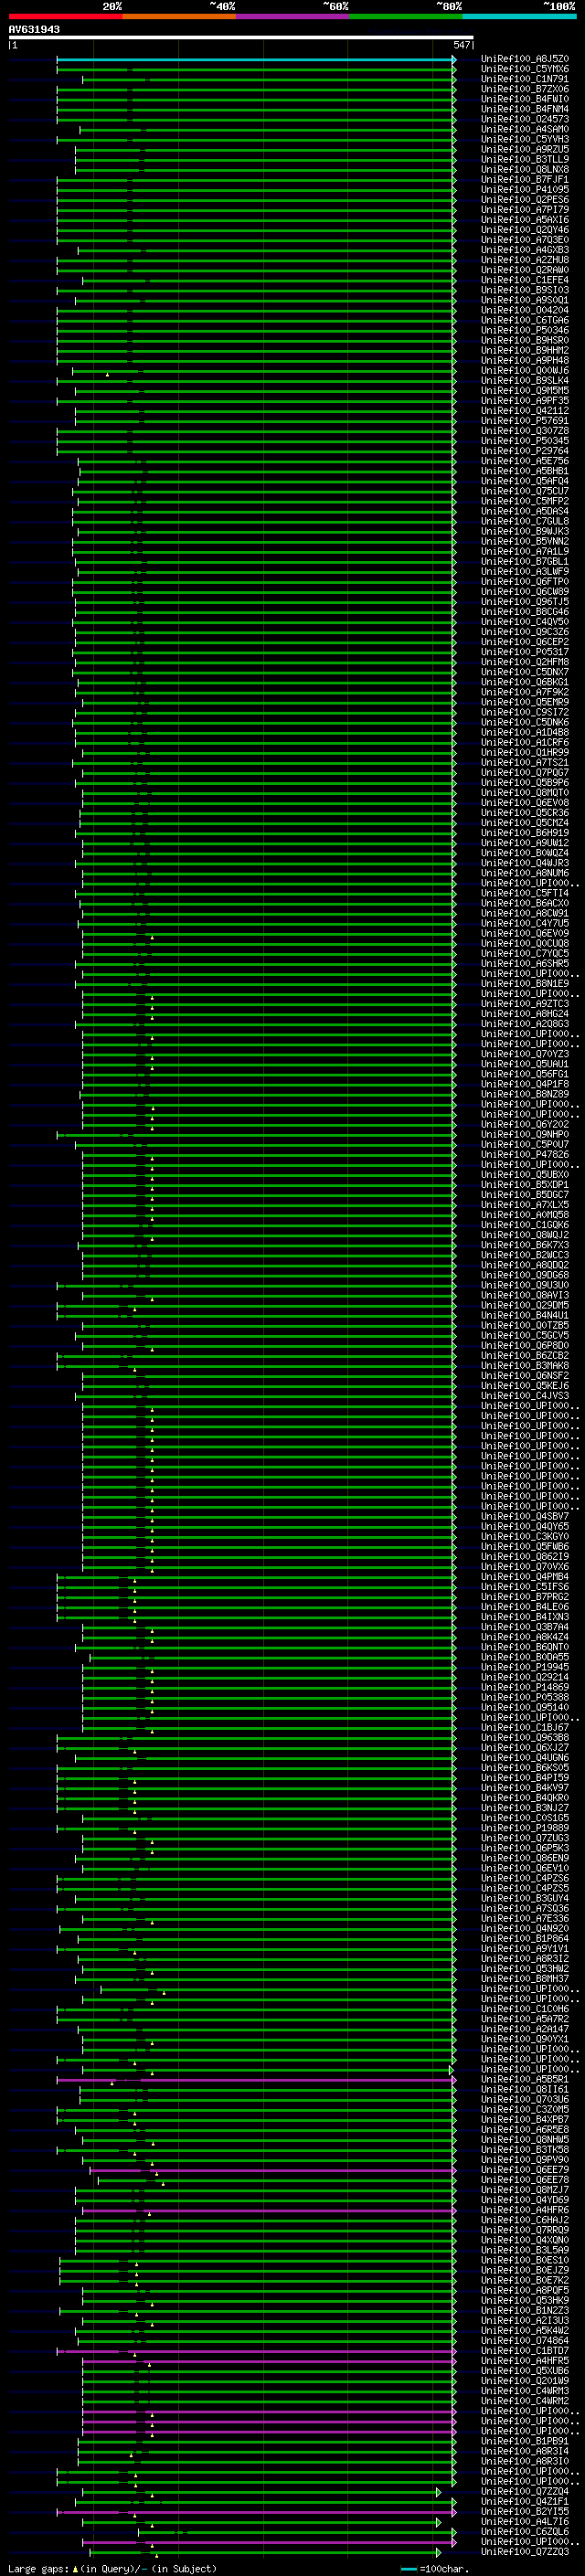Open UniRef100_P50346 entry
This screenshot has width=585, height=2576.
(x=525, y=330)
